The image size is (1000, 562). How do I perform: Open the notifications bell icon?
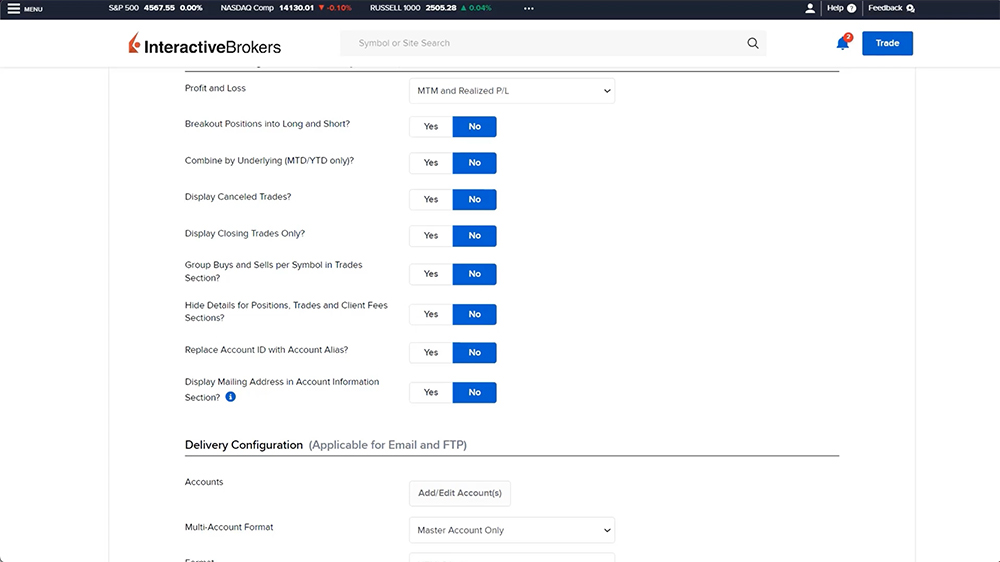pyautogui.click(x=843, y=43)
